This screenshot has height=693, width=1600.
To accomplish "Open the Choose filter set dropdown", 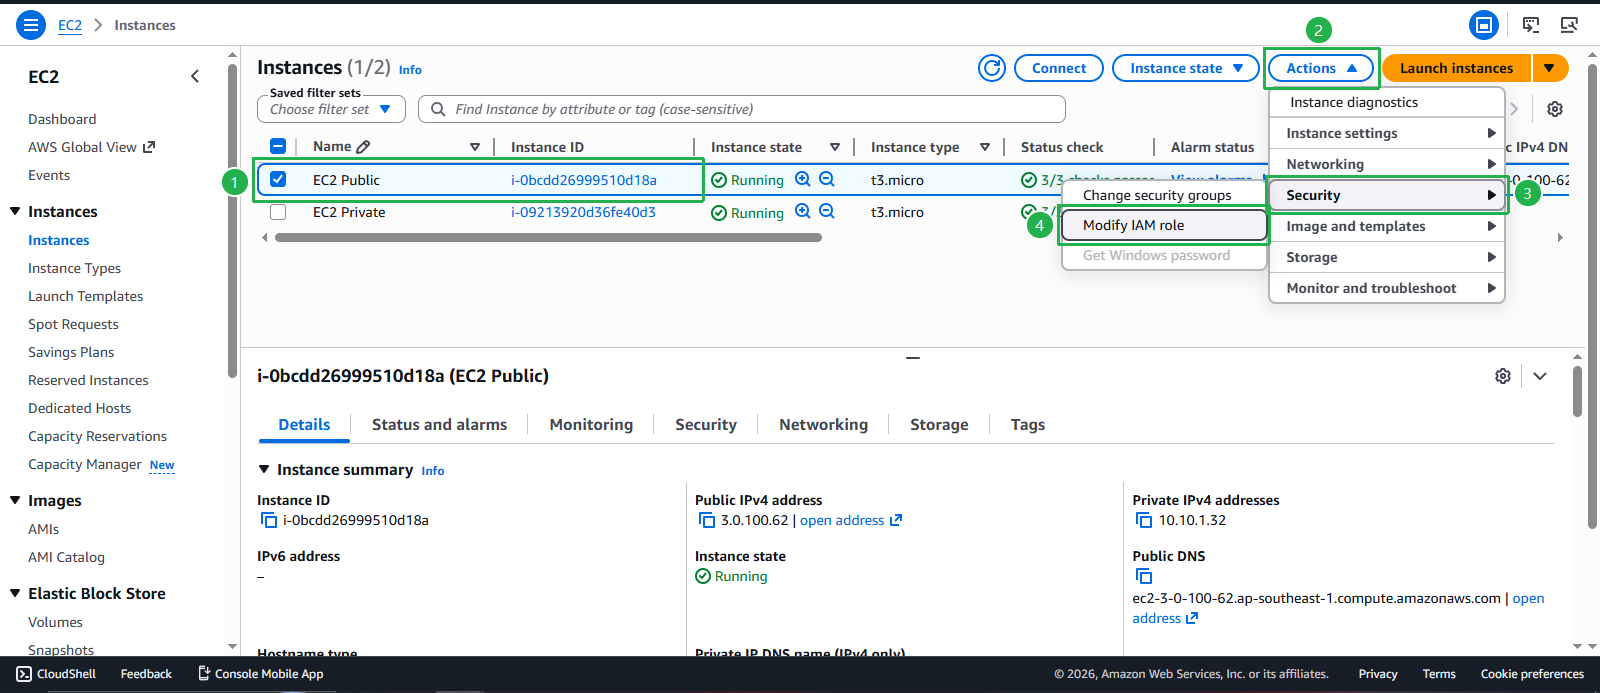I will click(331, 109).
